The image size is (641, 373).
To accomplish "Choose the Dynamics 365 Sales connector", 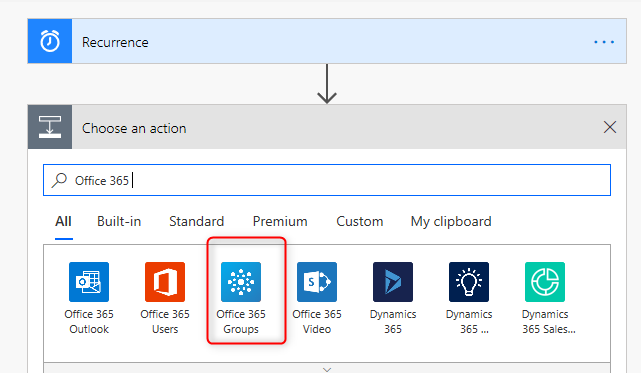I will pyautogui.click(x=545, y=282).
